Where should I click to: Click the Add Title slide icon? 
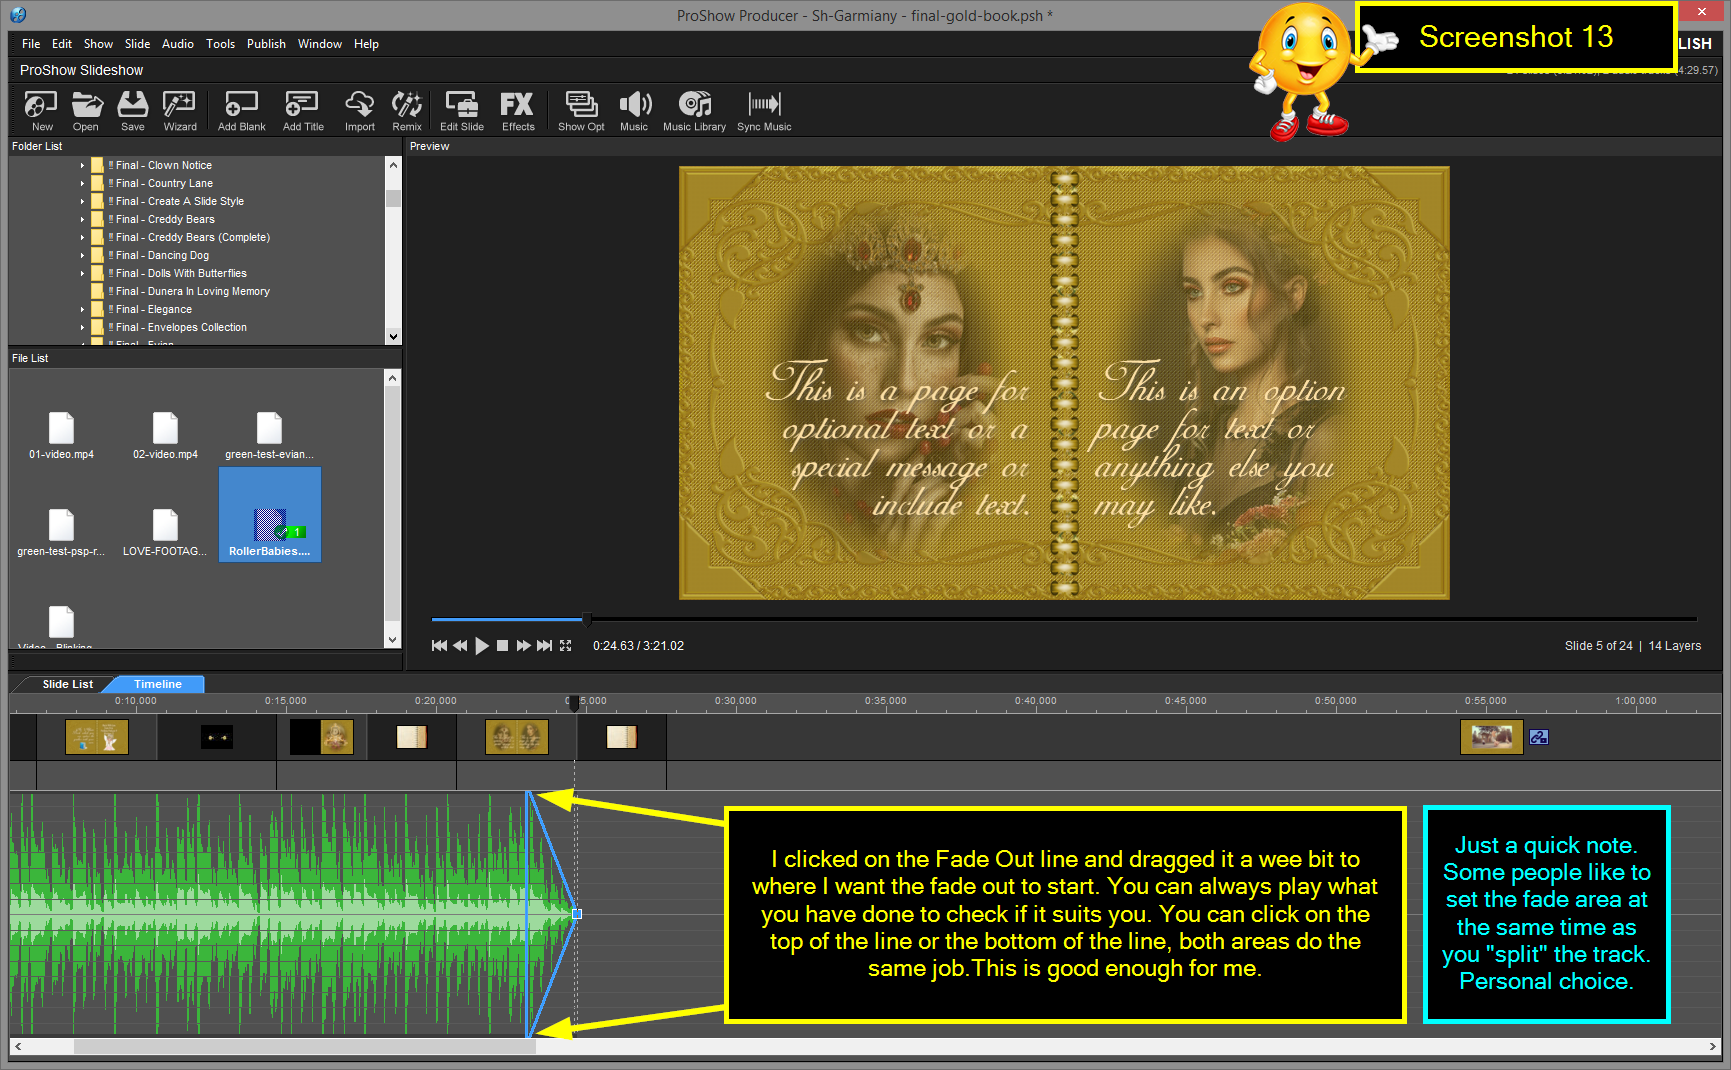303,111
